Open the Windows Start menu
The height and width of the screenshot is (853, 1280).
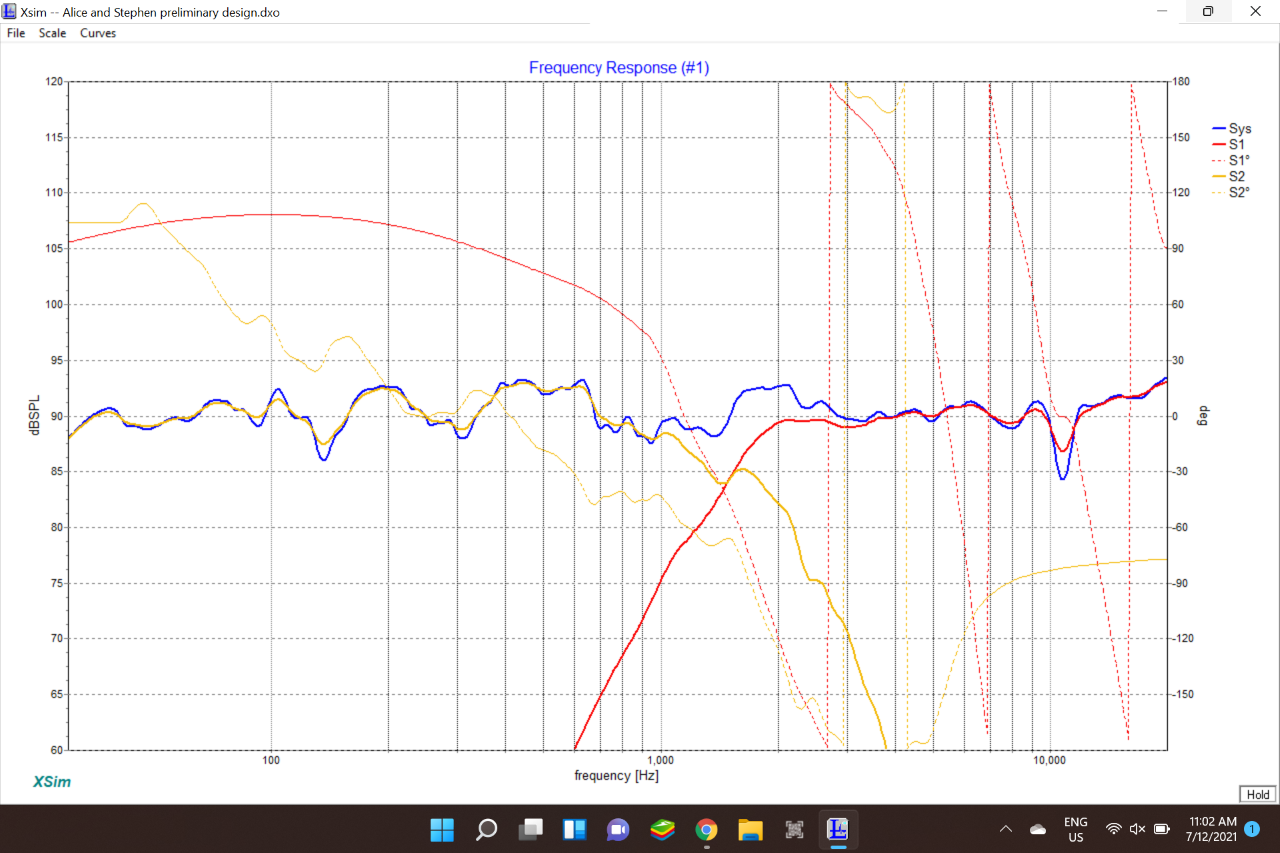(x=441, y=829)
